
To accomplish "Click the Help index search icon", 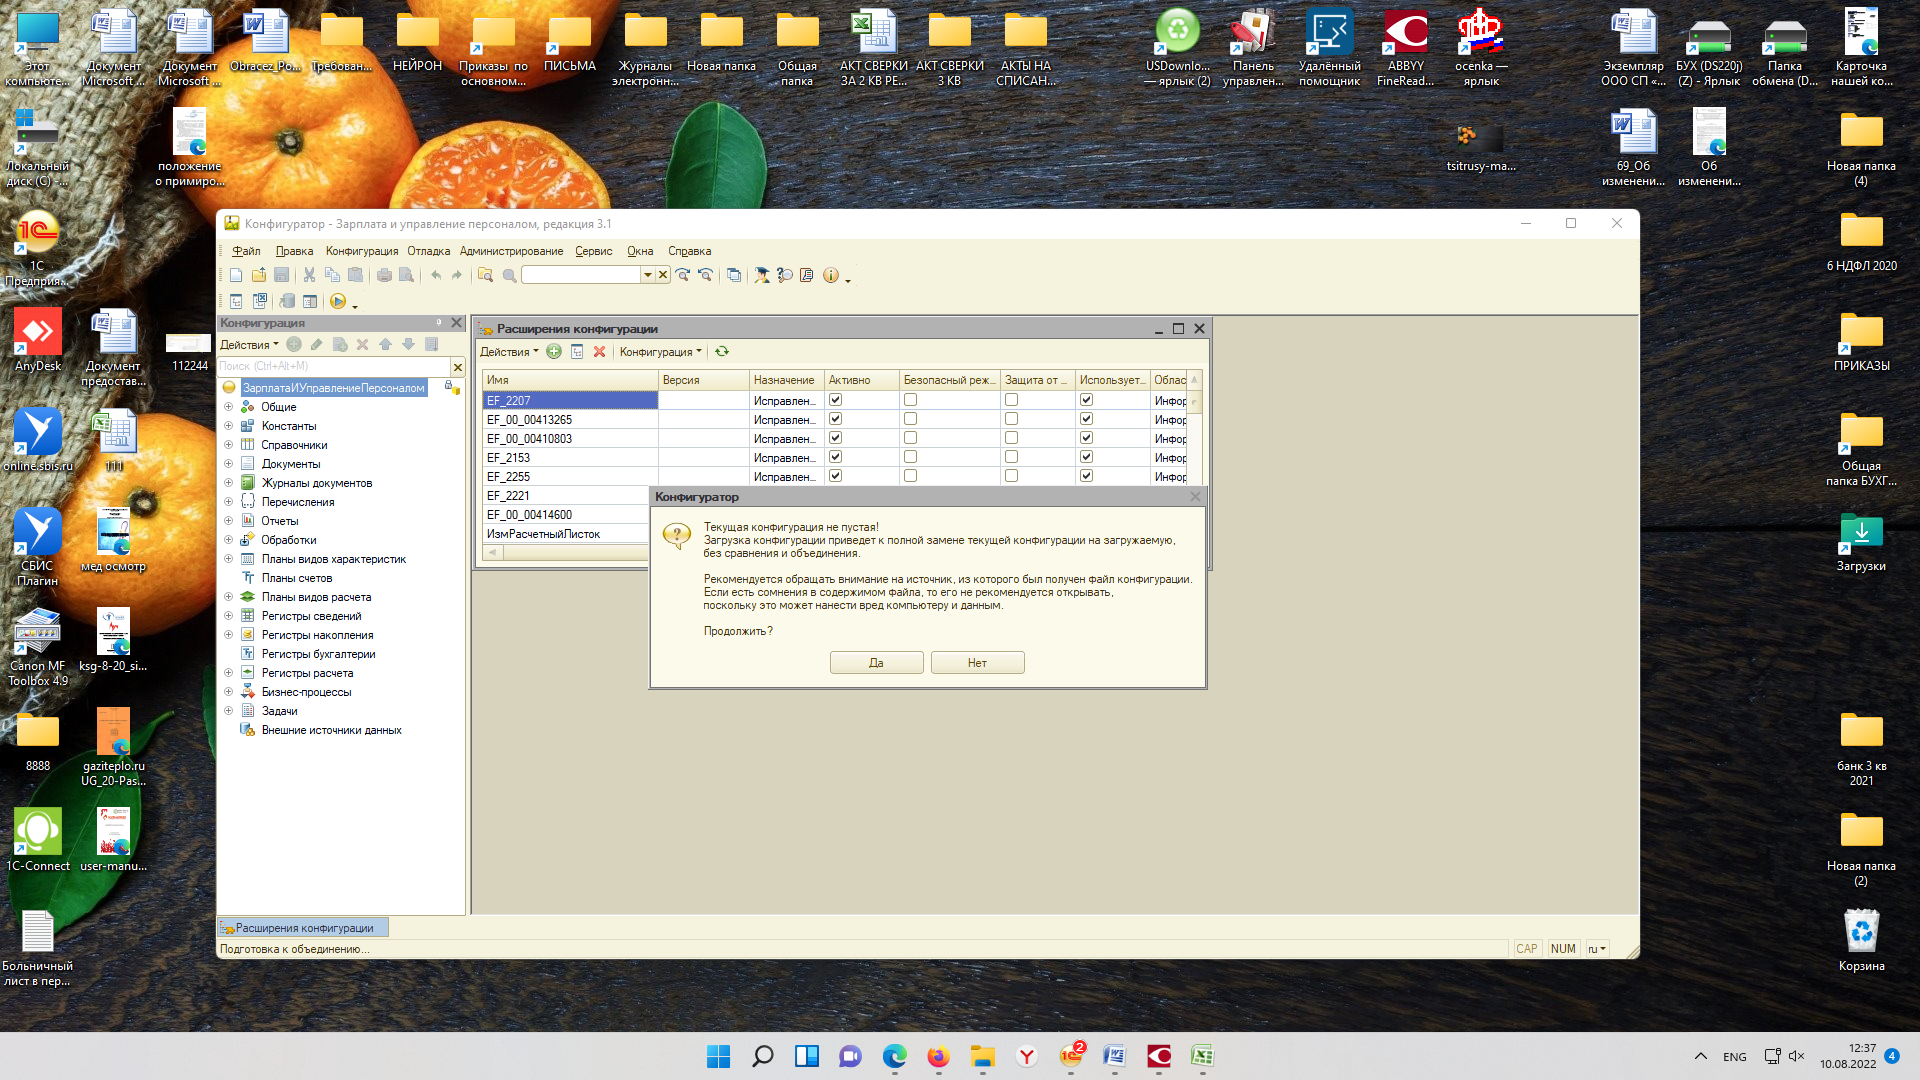I will (x=785, y=275).
